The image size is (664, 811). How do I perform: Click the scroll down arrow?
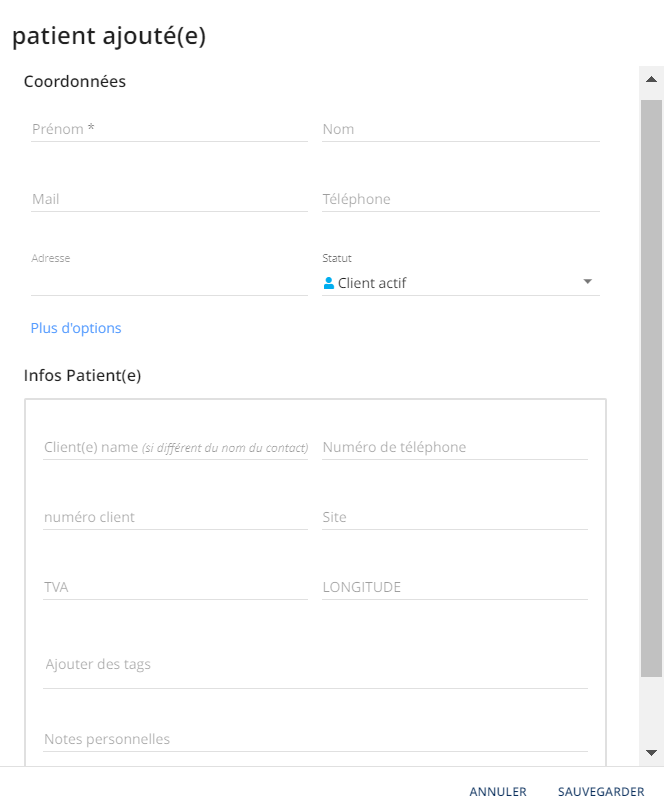(652, 753)
